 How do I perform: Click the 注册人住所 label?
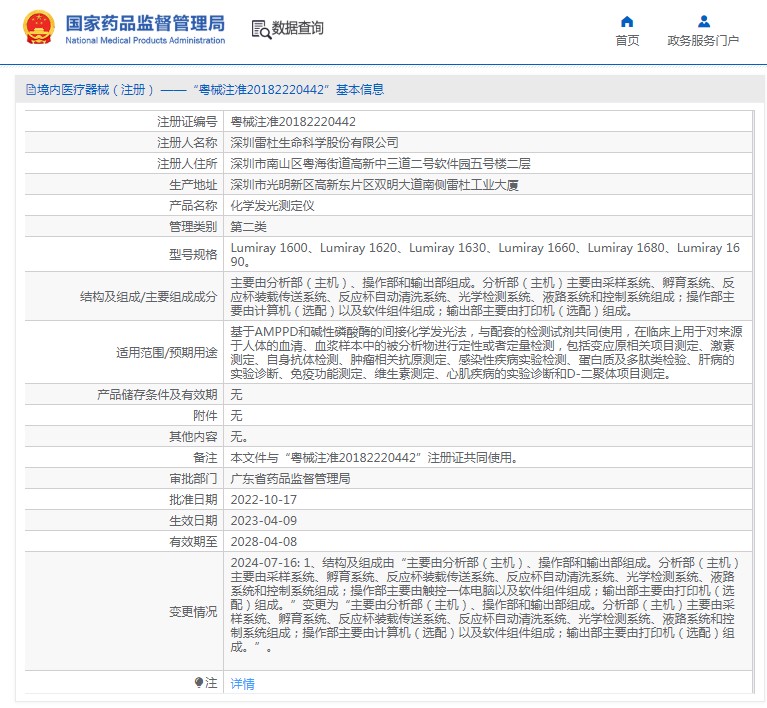(187, 164)
